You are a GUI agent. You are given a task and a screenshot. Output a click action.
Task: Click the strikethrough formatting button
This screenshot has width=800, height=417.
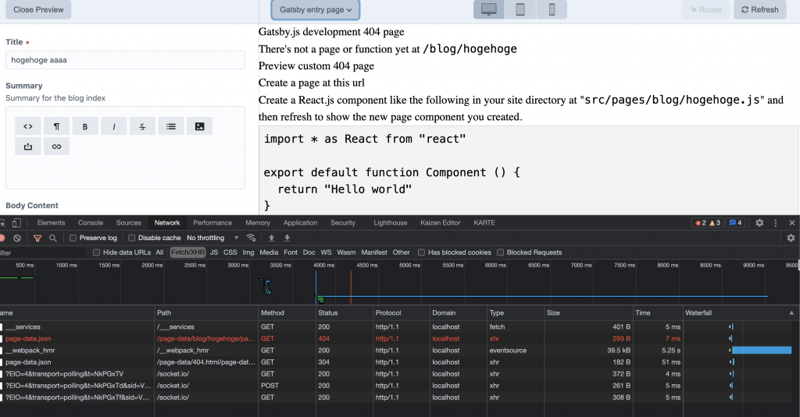tap(142, 127)
